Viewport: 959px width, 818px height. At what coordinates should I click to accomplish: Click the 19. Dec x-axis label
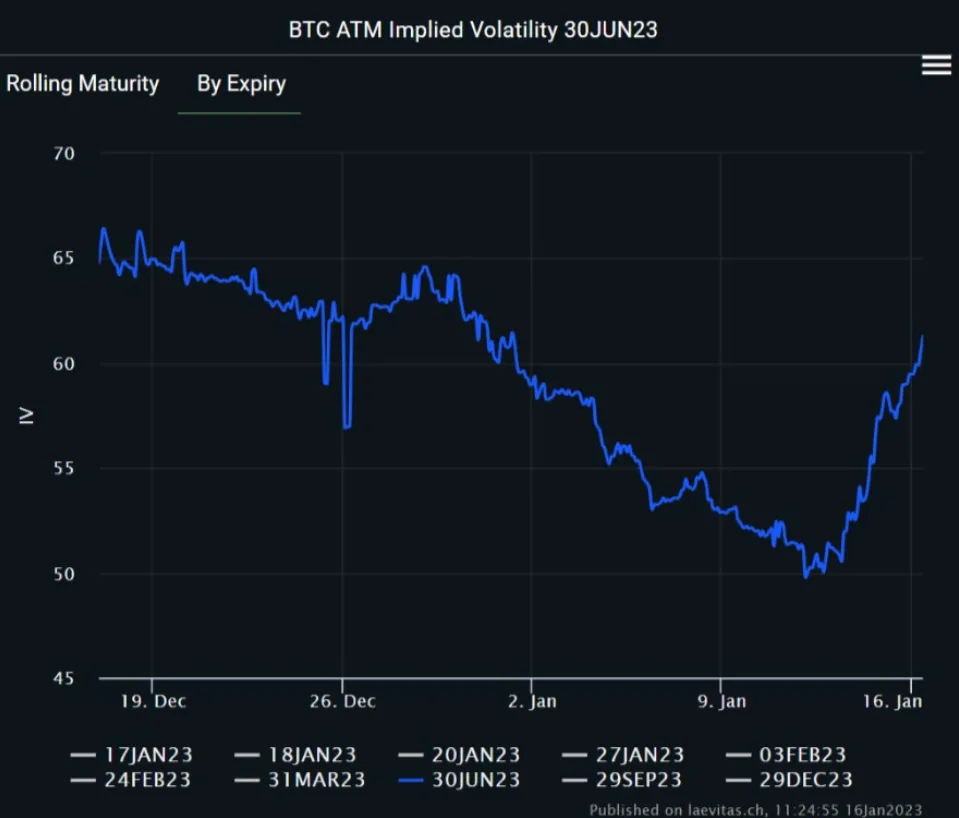153,701
